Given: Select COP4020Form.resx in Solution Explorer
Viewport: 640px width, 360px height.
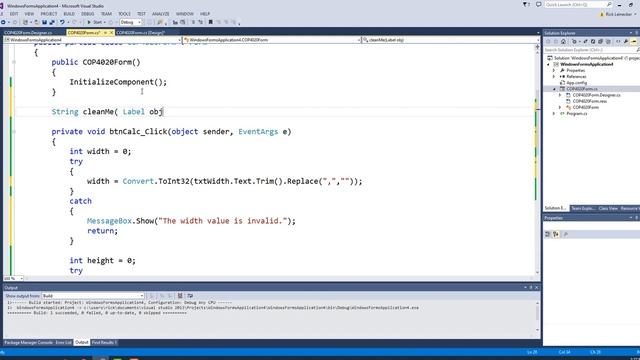Looking at the screenshot, I should click(589, 101).
